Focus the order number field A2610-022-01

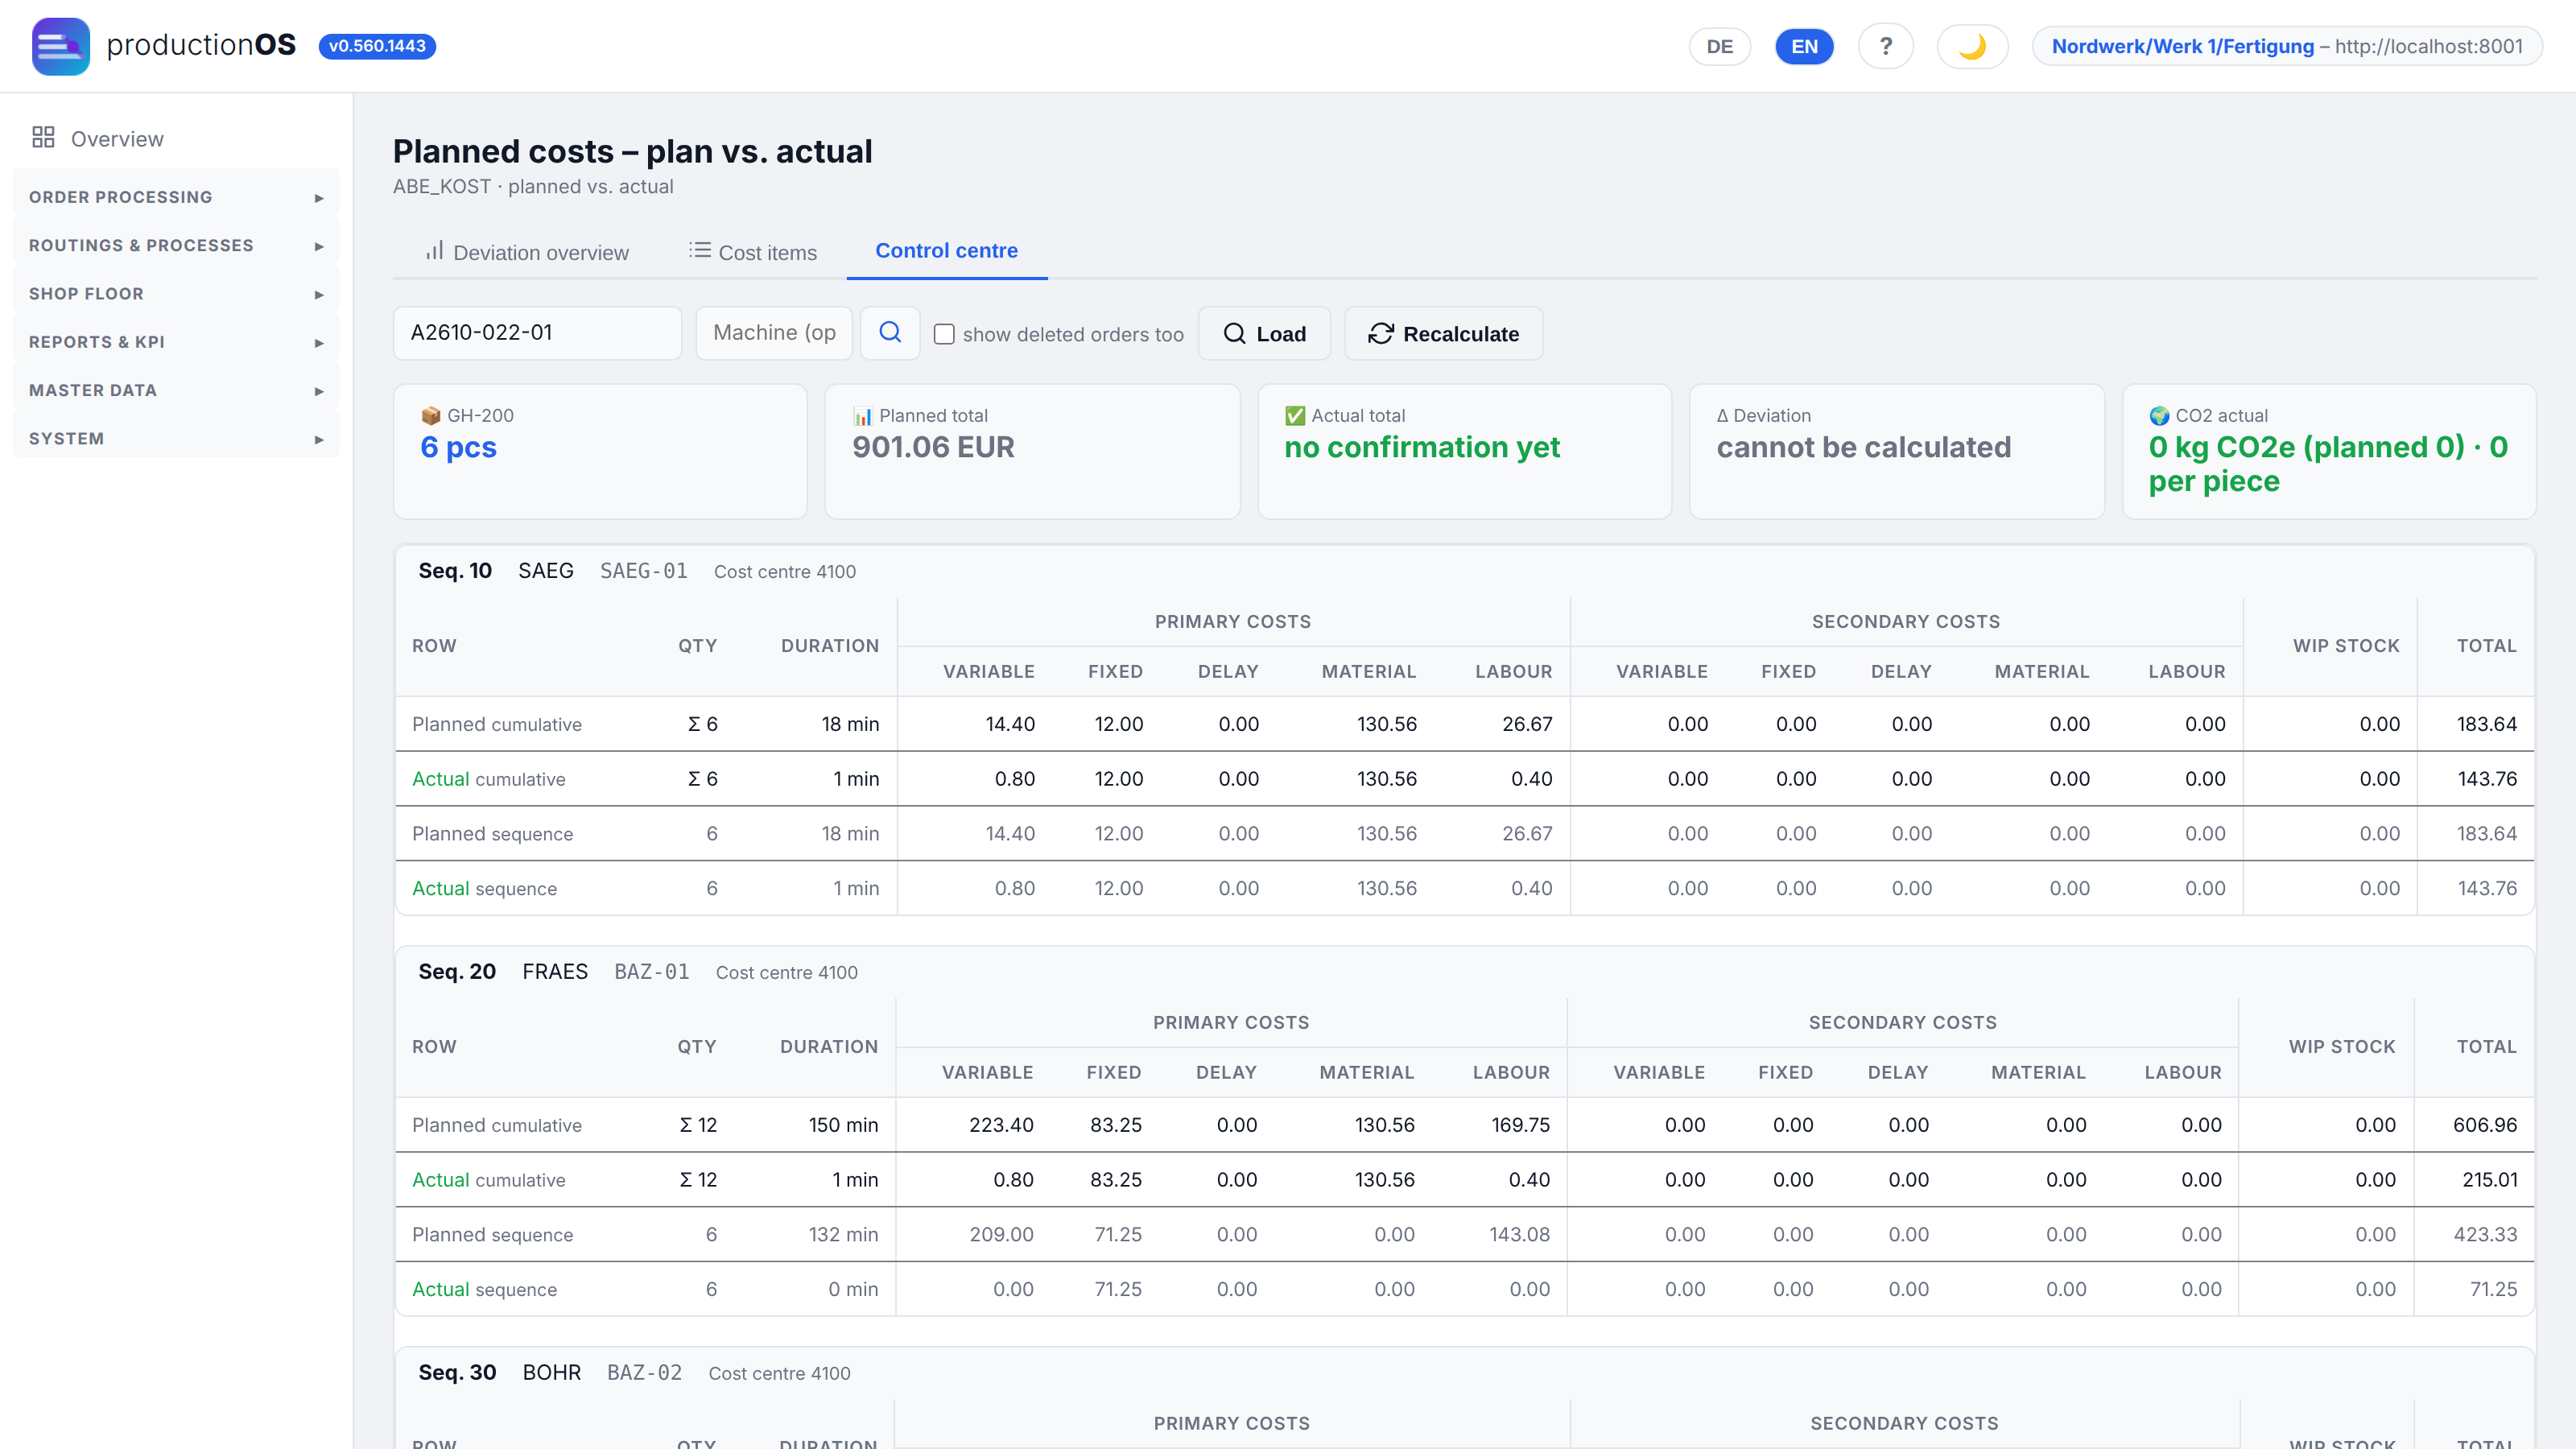coord(537,333)
